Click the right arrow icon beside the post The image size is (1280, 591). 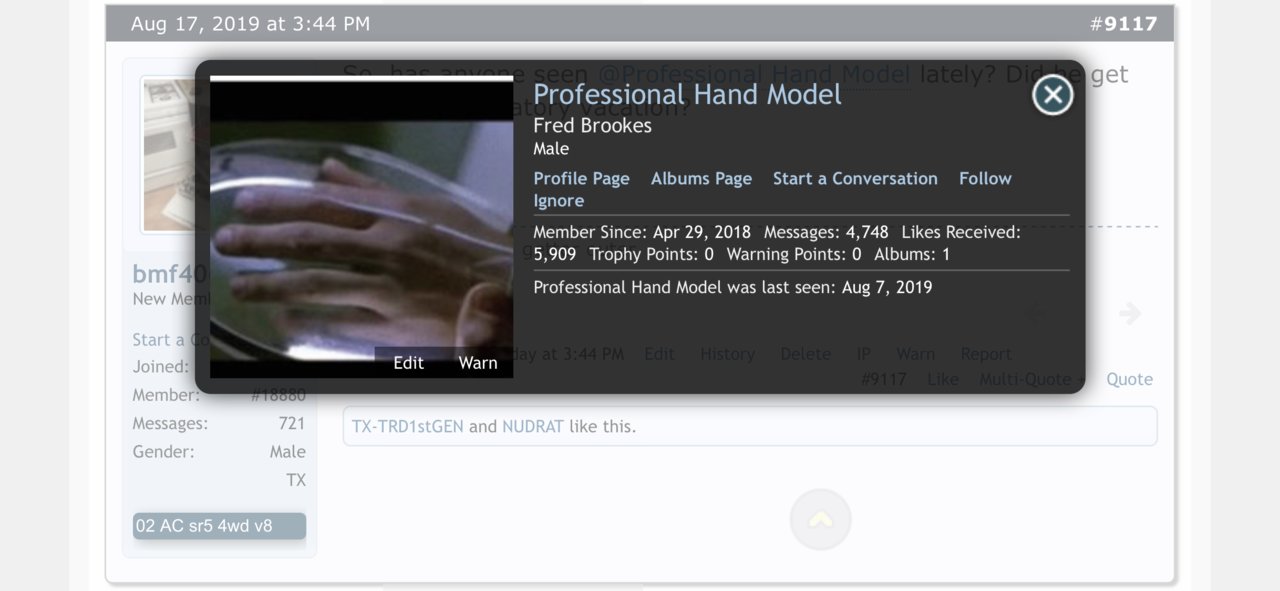tap(1130, 314)
